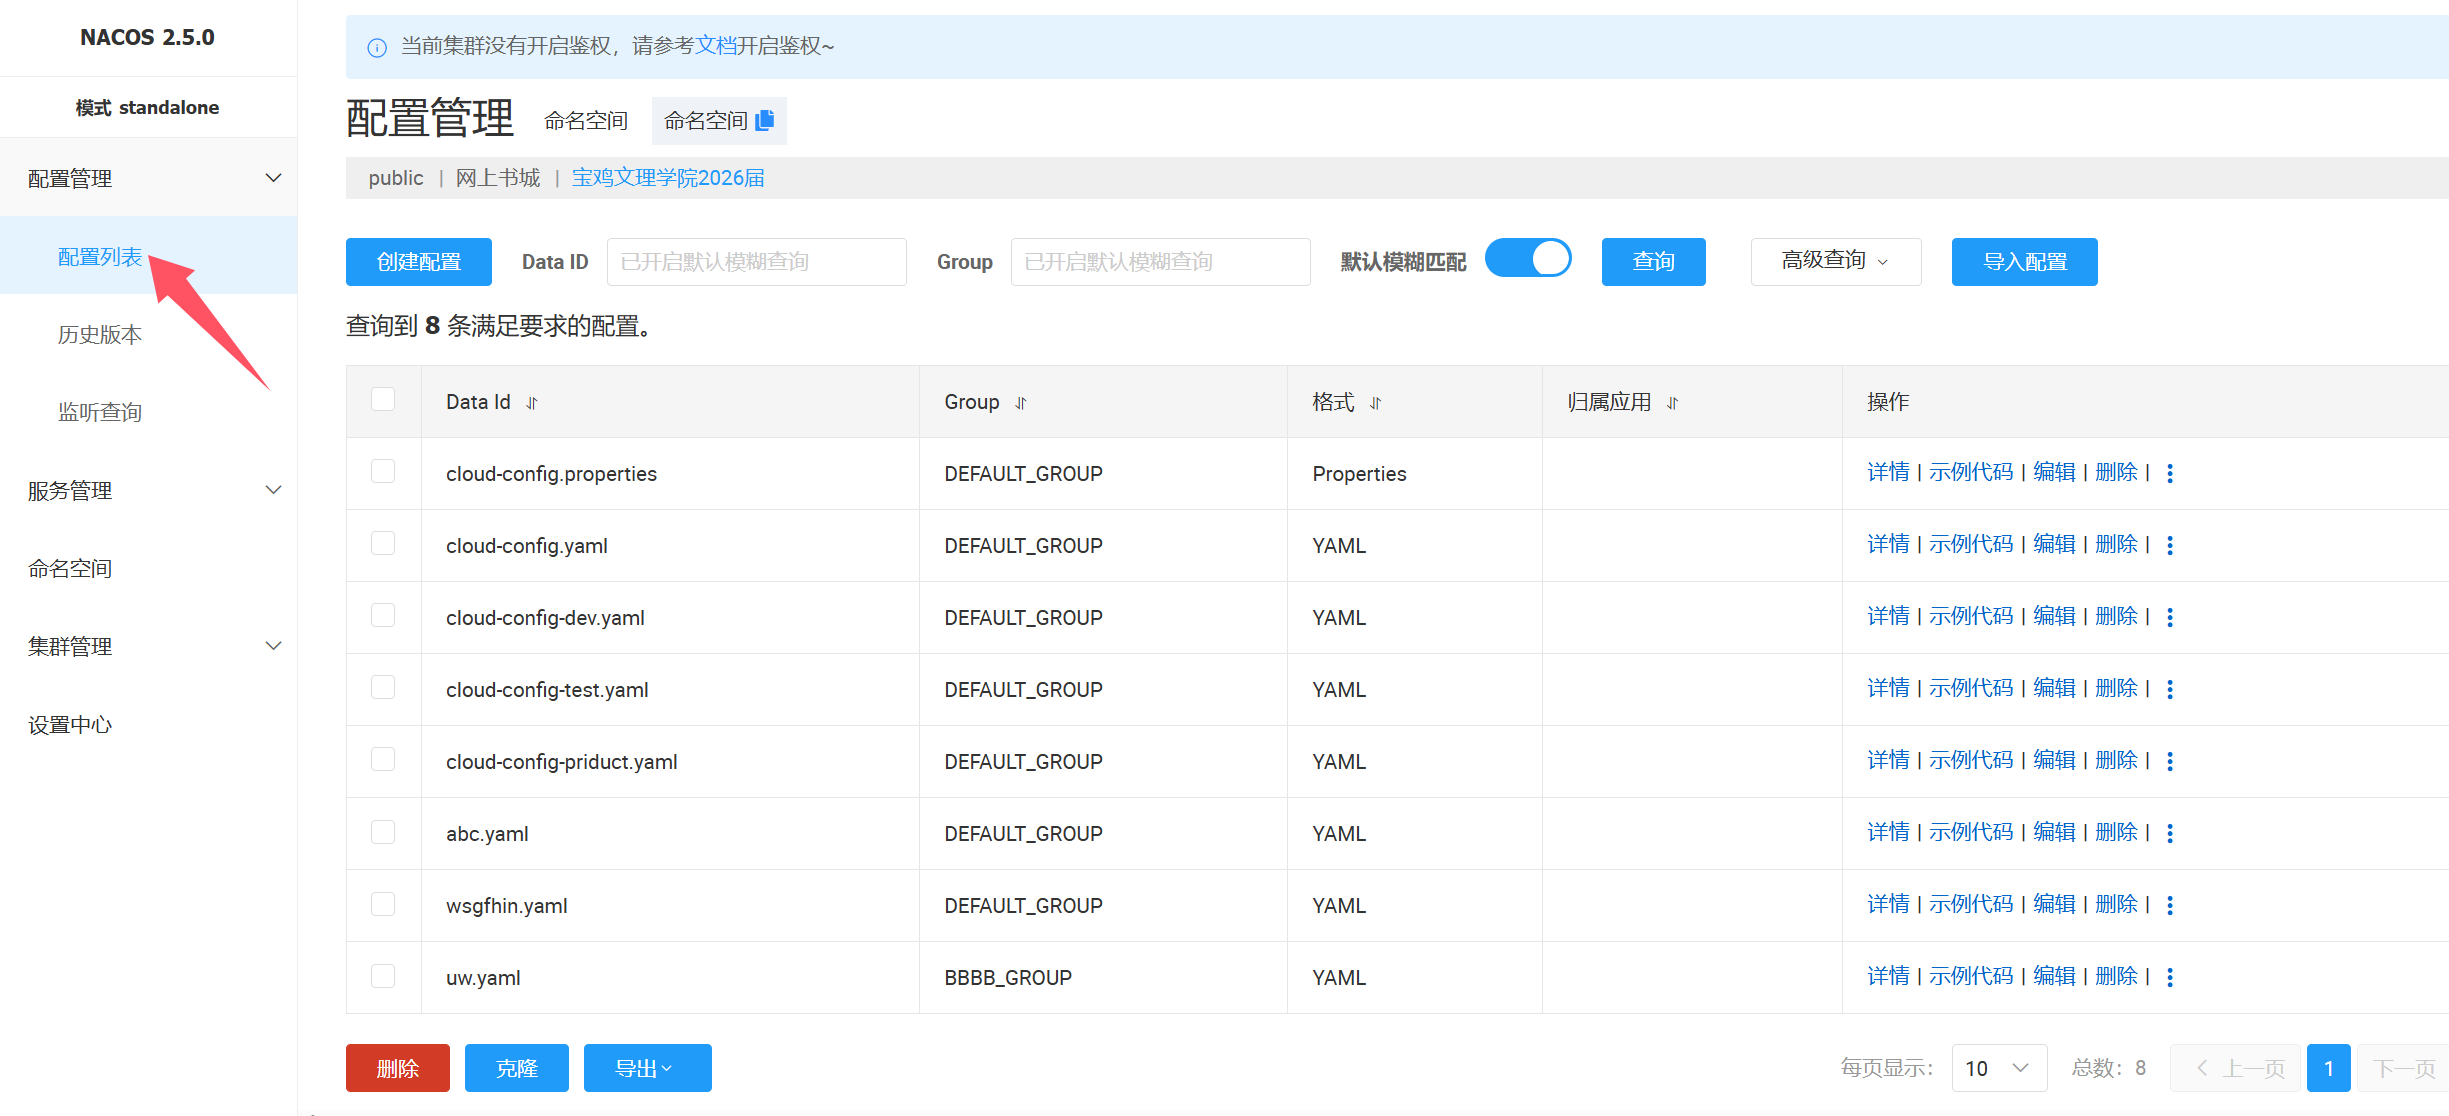Click sort icon next to 格式 column

(x=1376, y=403)
